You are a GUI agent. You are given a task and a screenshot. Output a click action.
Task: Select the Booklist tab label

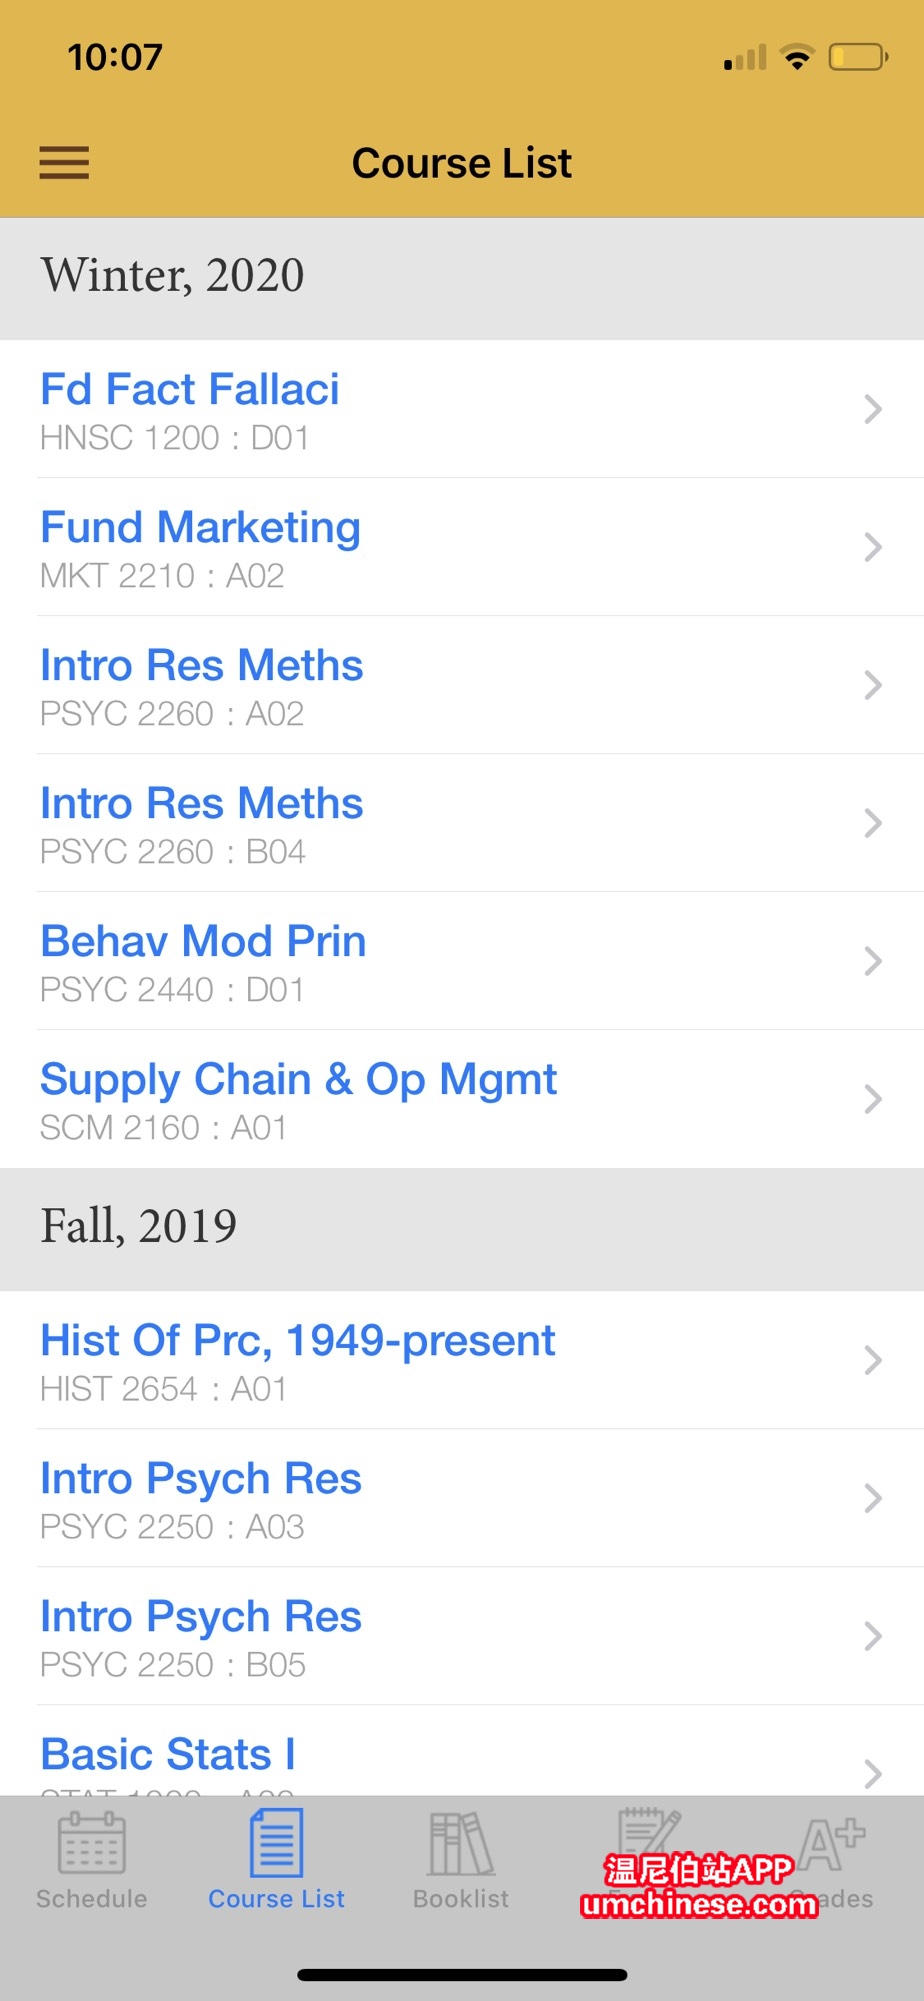(461, 1899)
